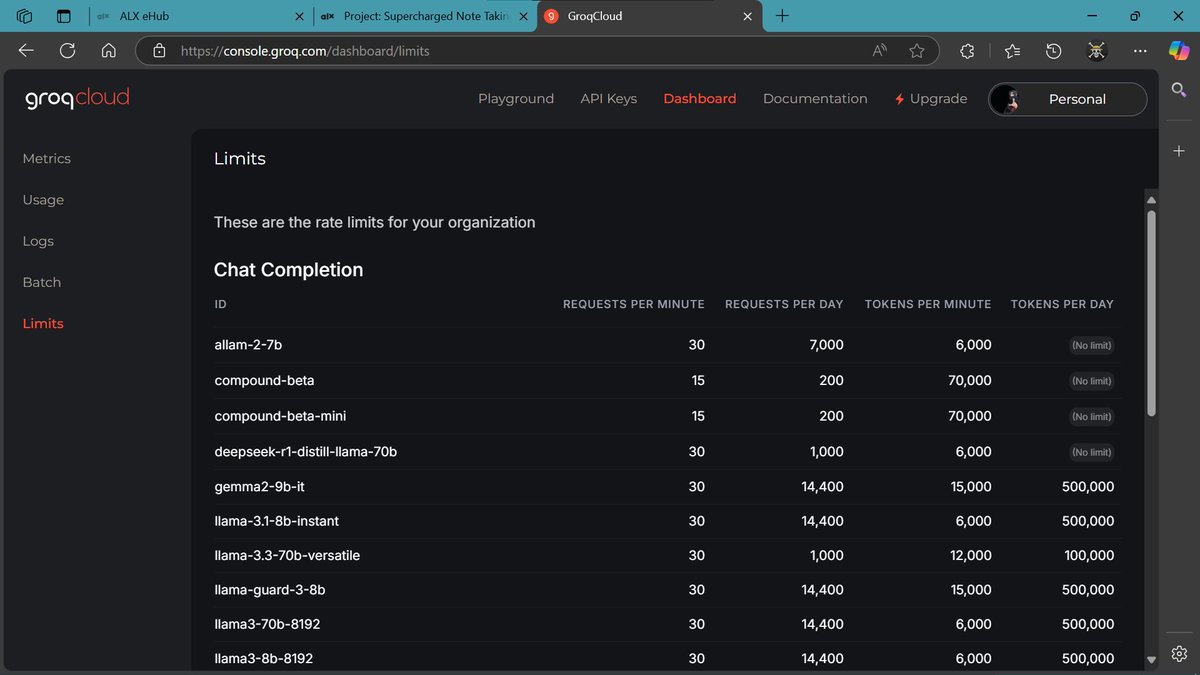Open the Personal organization dropdown
This screenshot has height=675, width=1200.
tap(1067, 99)
